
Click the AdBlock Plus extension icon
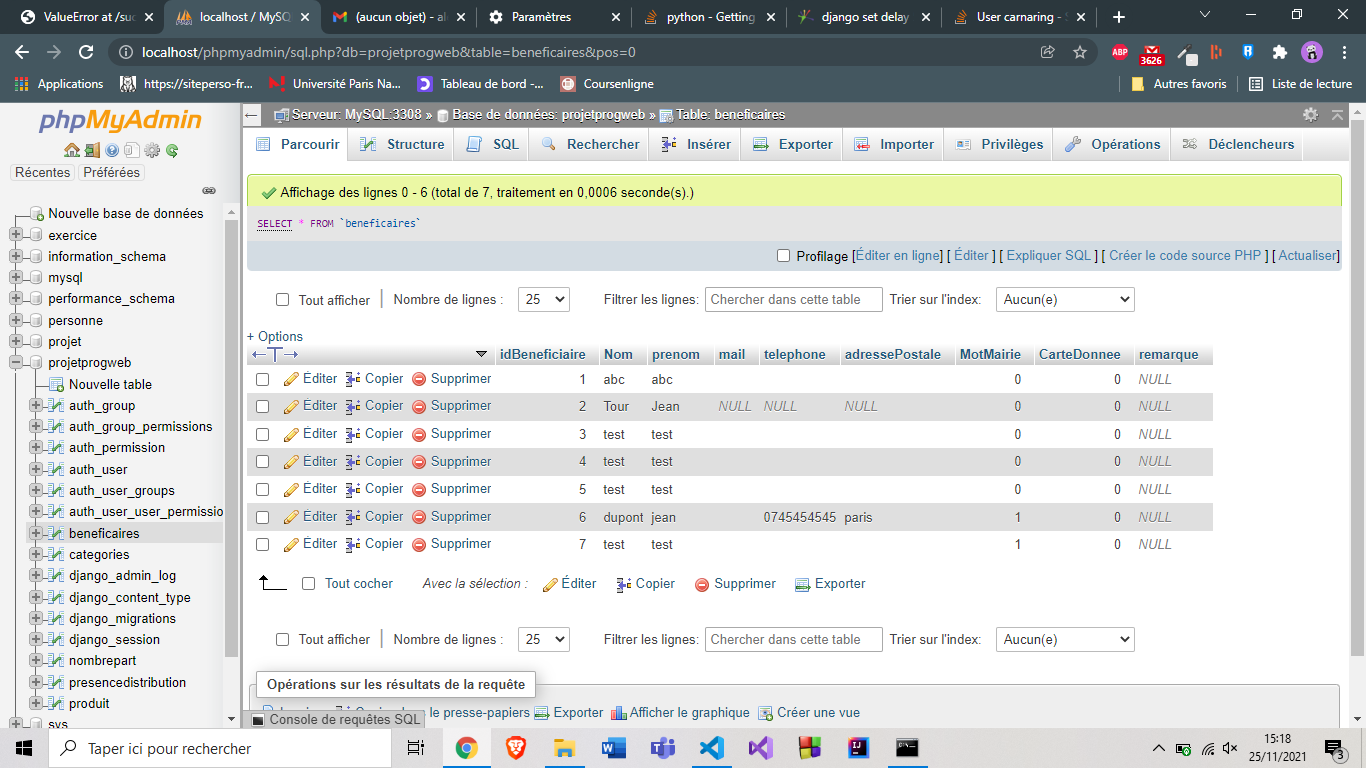1119,52
